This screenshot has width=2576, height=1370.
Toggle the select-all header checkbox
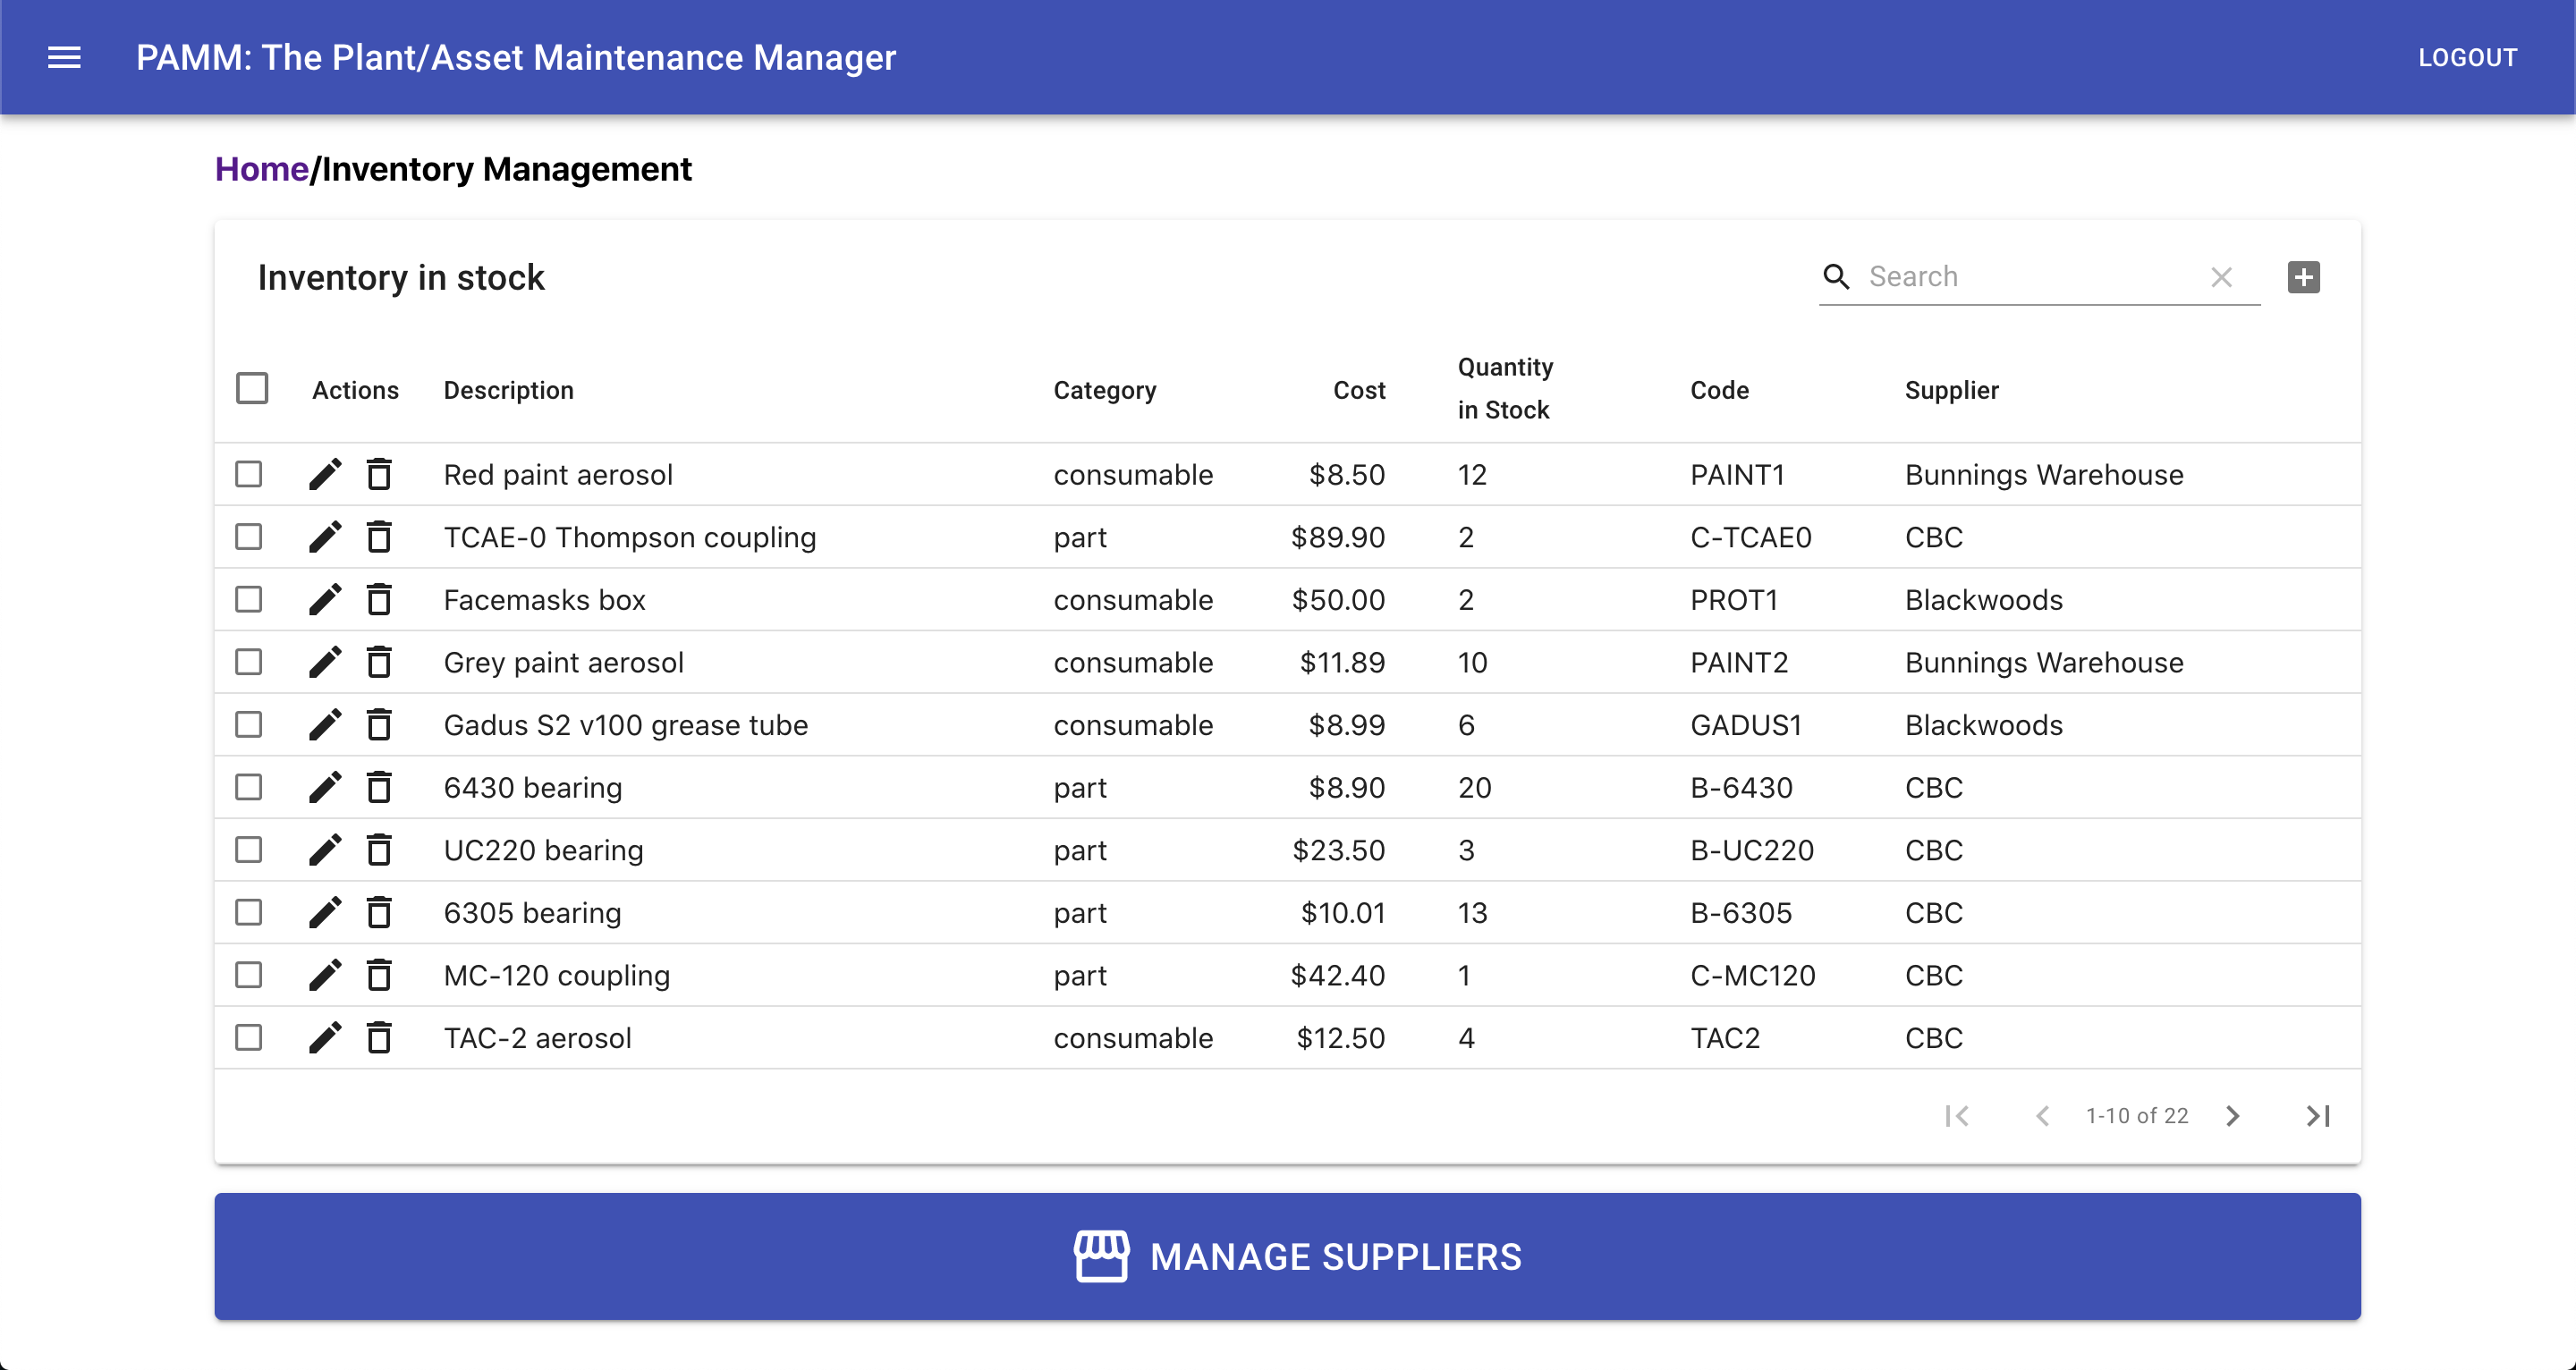(x=252, y=389)
